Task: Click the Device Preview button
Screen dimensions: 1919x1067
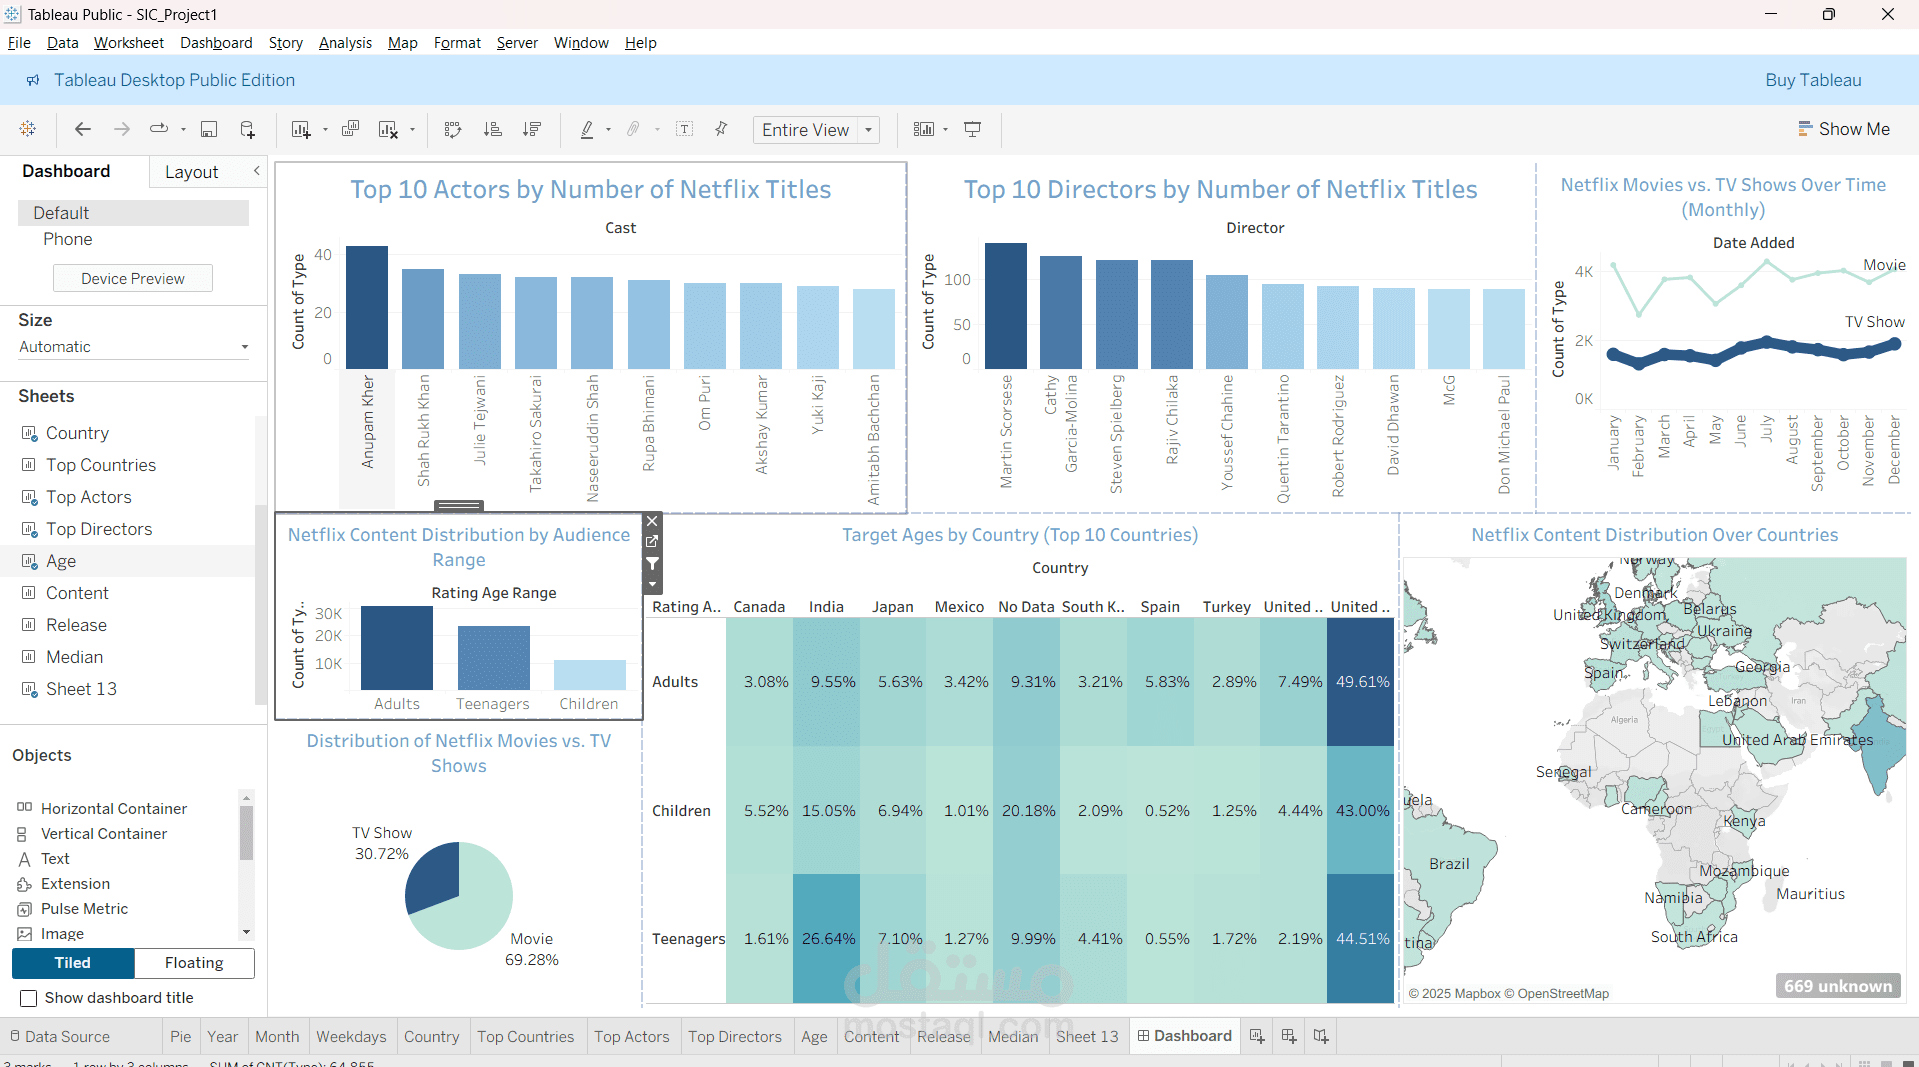Action: pos(133,279)
